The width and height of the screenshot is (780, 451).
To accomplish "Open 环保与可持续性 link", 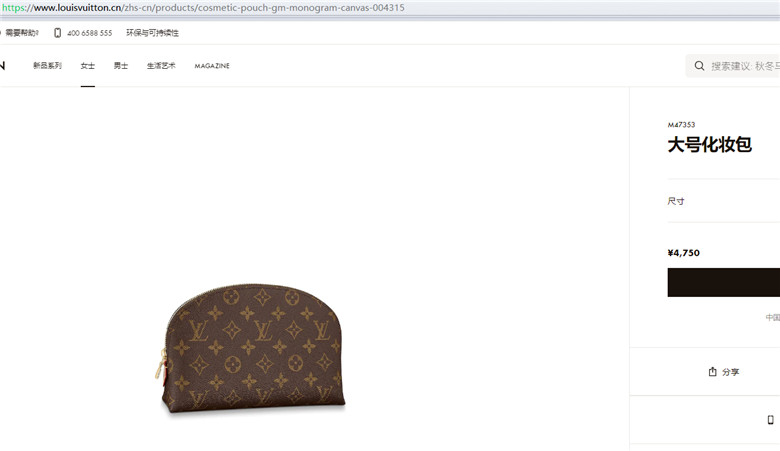I will (x=152, y=33).
